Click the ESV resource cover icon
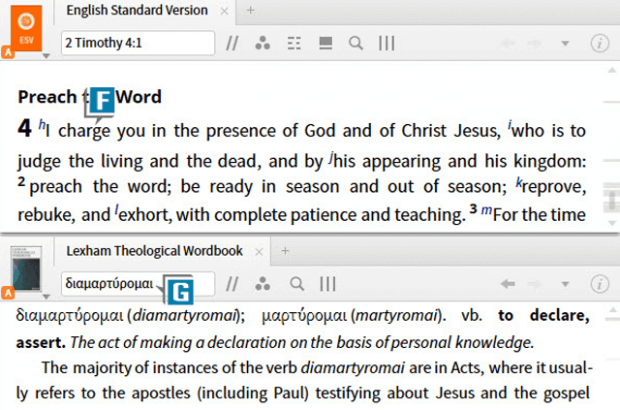The width and height of the screenshot is (620, 410). (26, 28)
